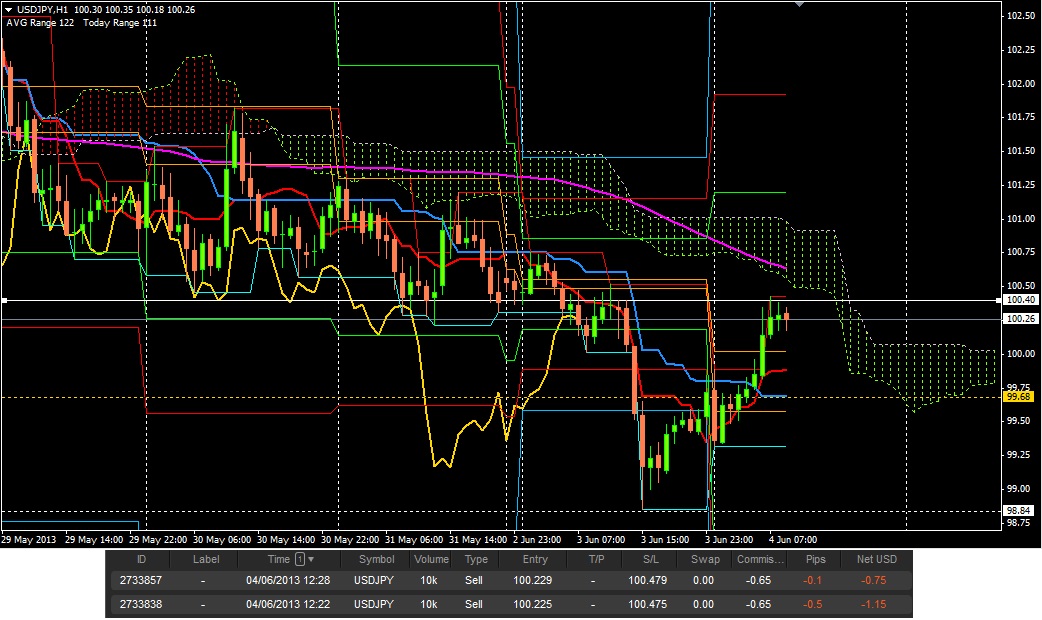This screenshot has width=1042, height=620.
Task: Sort positions by Label column header
Action: pos(206,560)
